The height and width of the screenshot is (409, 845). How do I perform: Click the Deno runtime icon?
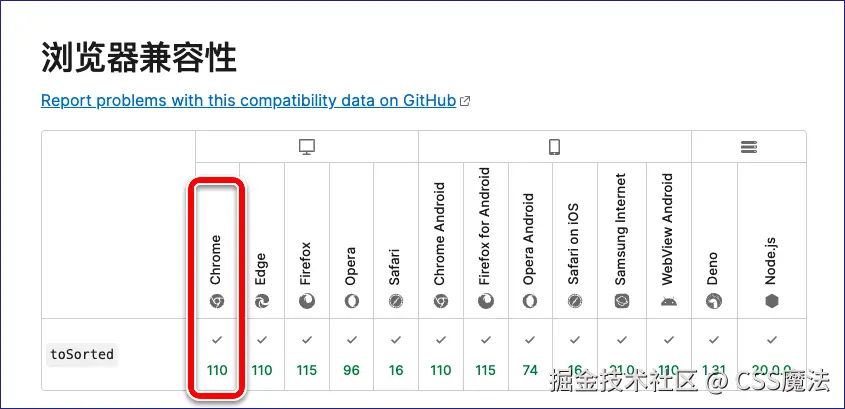tap(713, 301)
